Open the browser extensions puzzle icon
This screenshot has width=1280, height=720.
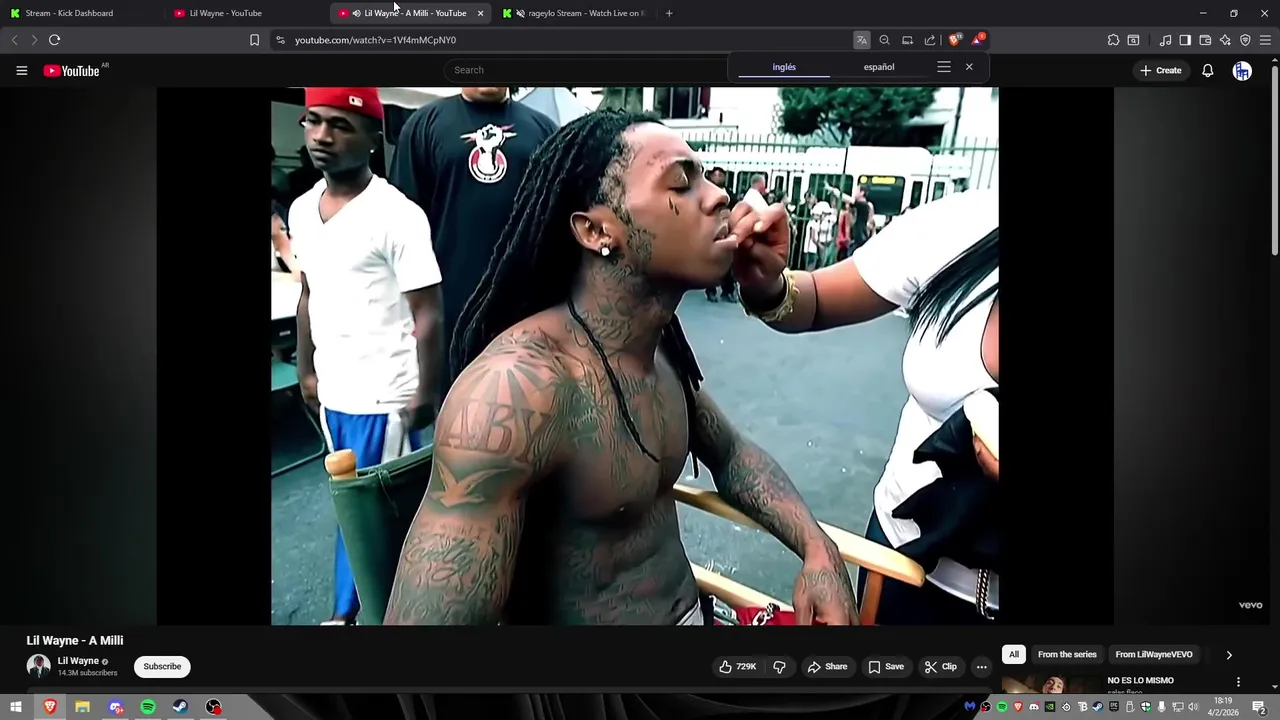1113,40
